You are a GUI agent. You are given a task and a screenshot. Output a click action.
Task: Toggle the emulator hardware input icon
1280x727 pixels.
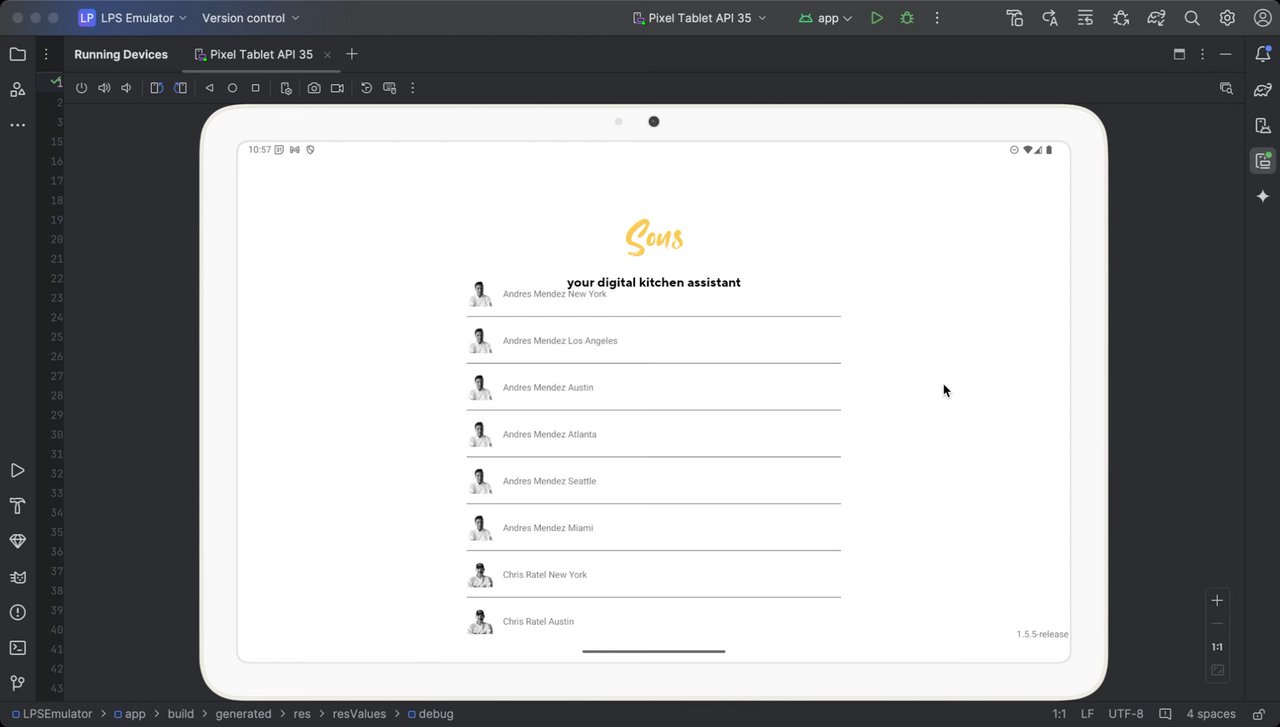(390, 88)
